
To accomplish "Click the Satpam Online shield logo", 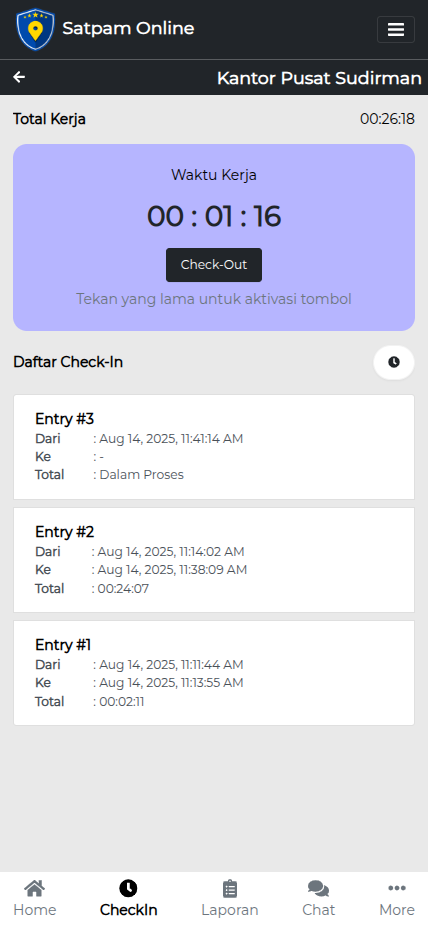I will pos(35,29).
